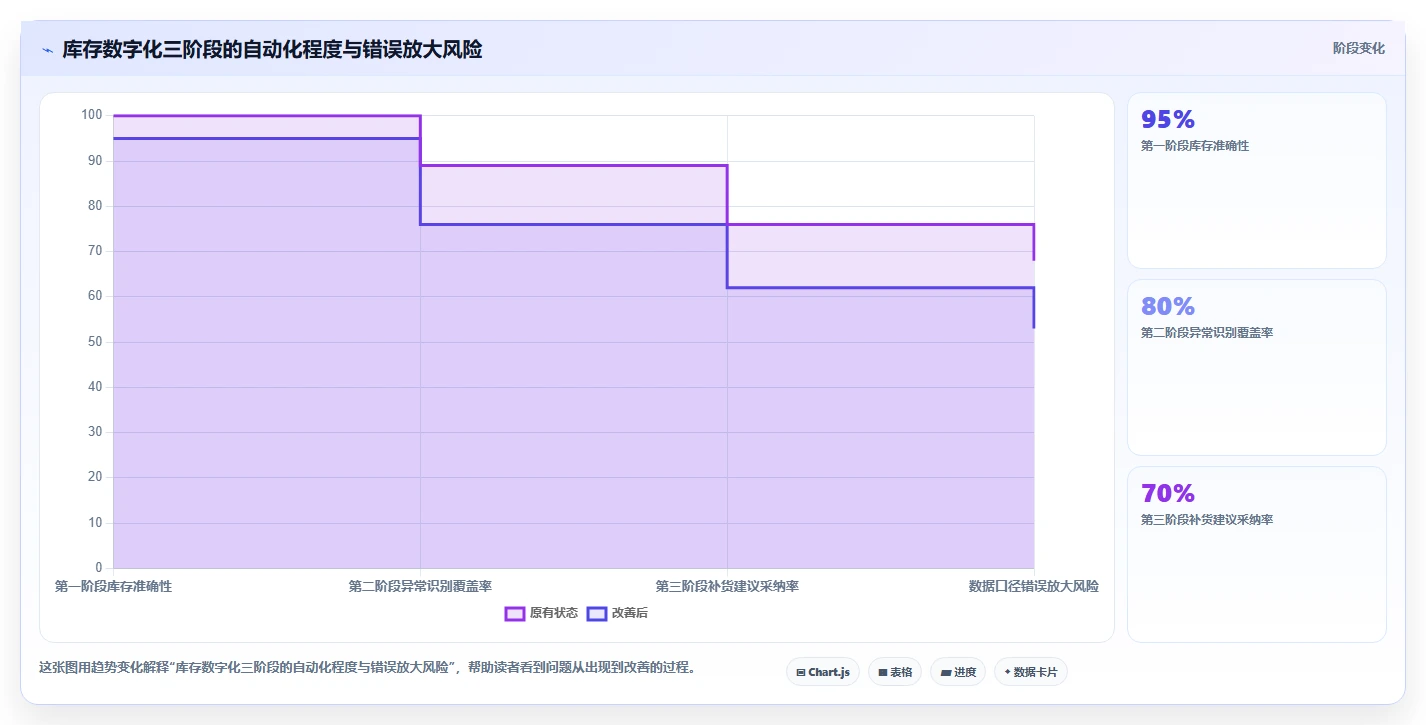Open the 80% 第二阶段异常识别覆盖率 card
This screenshot has width=1426, height=725.
(x=1257, y=367)
